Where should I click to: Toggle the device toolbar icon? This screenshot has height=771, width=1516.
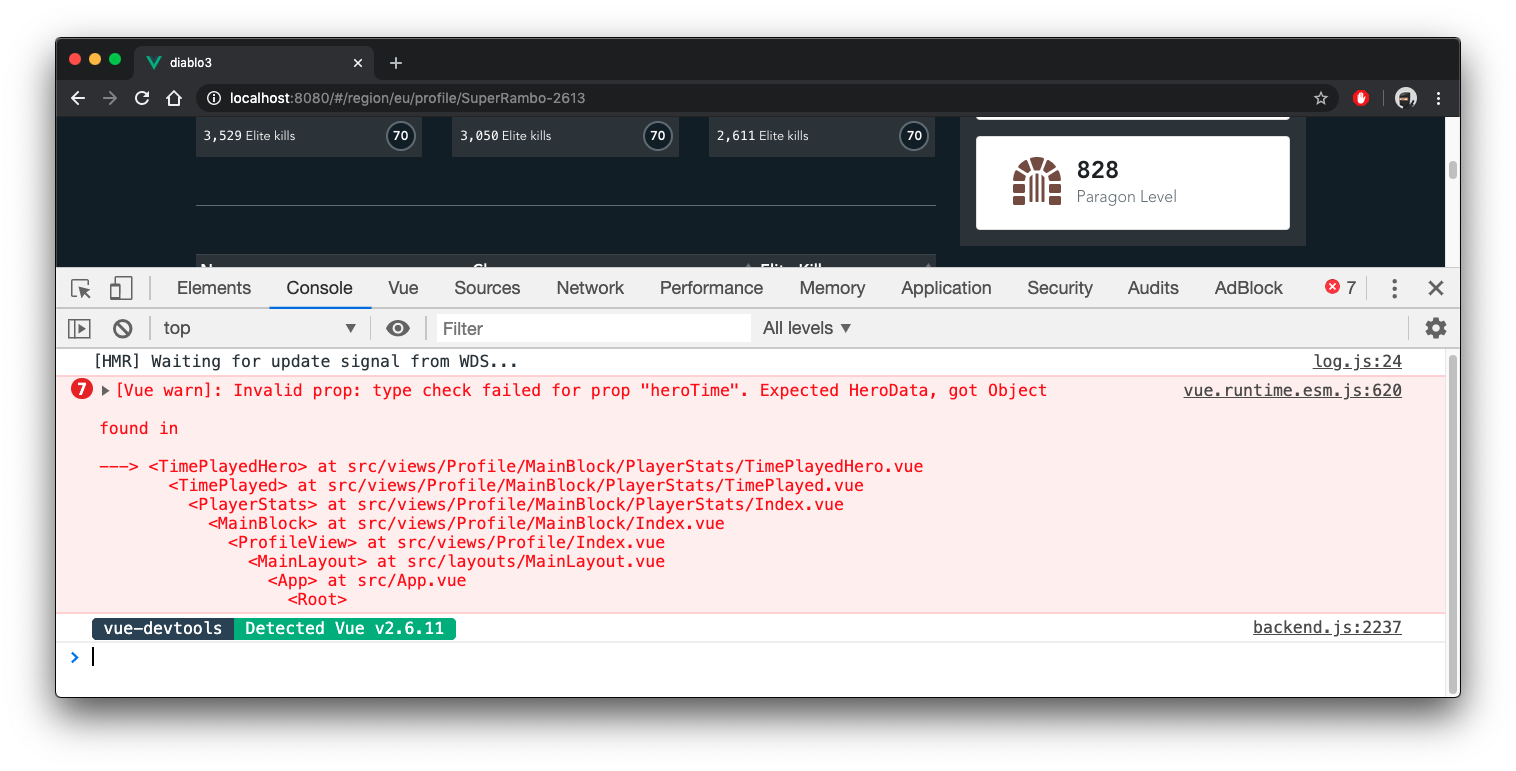tap(121, 288)
